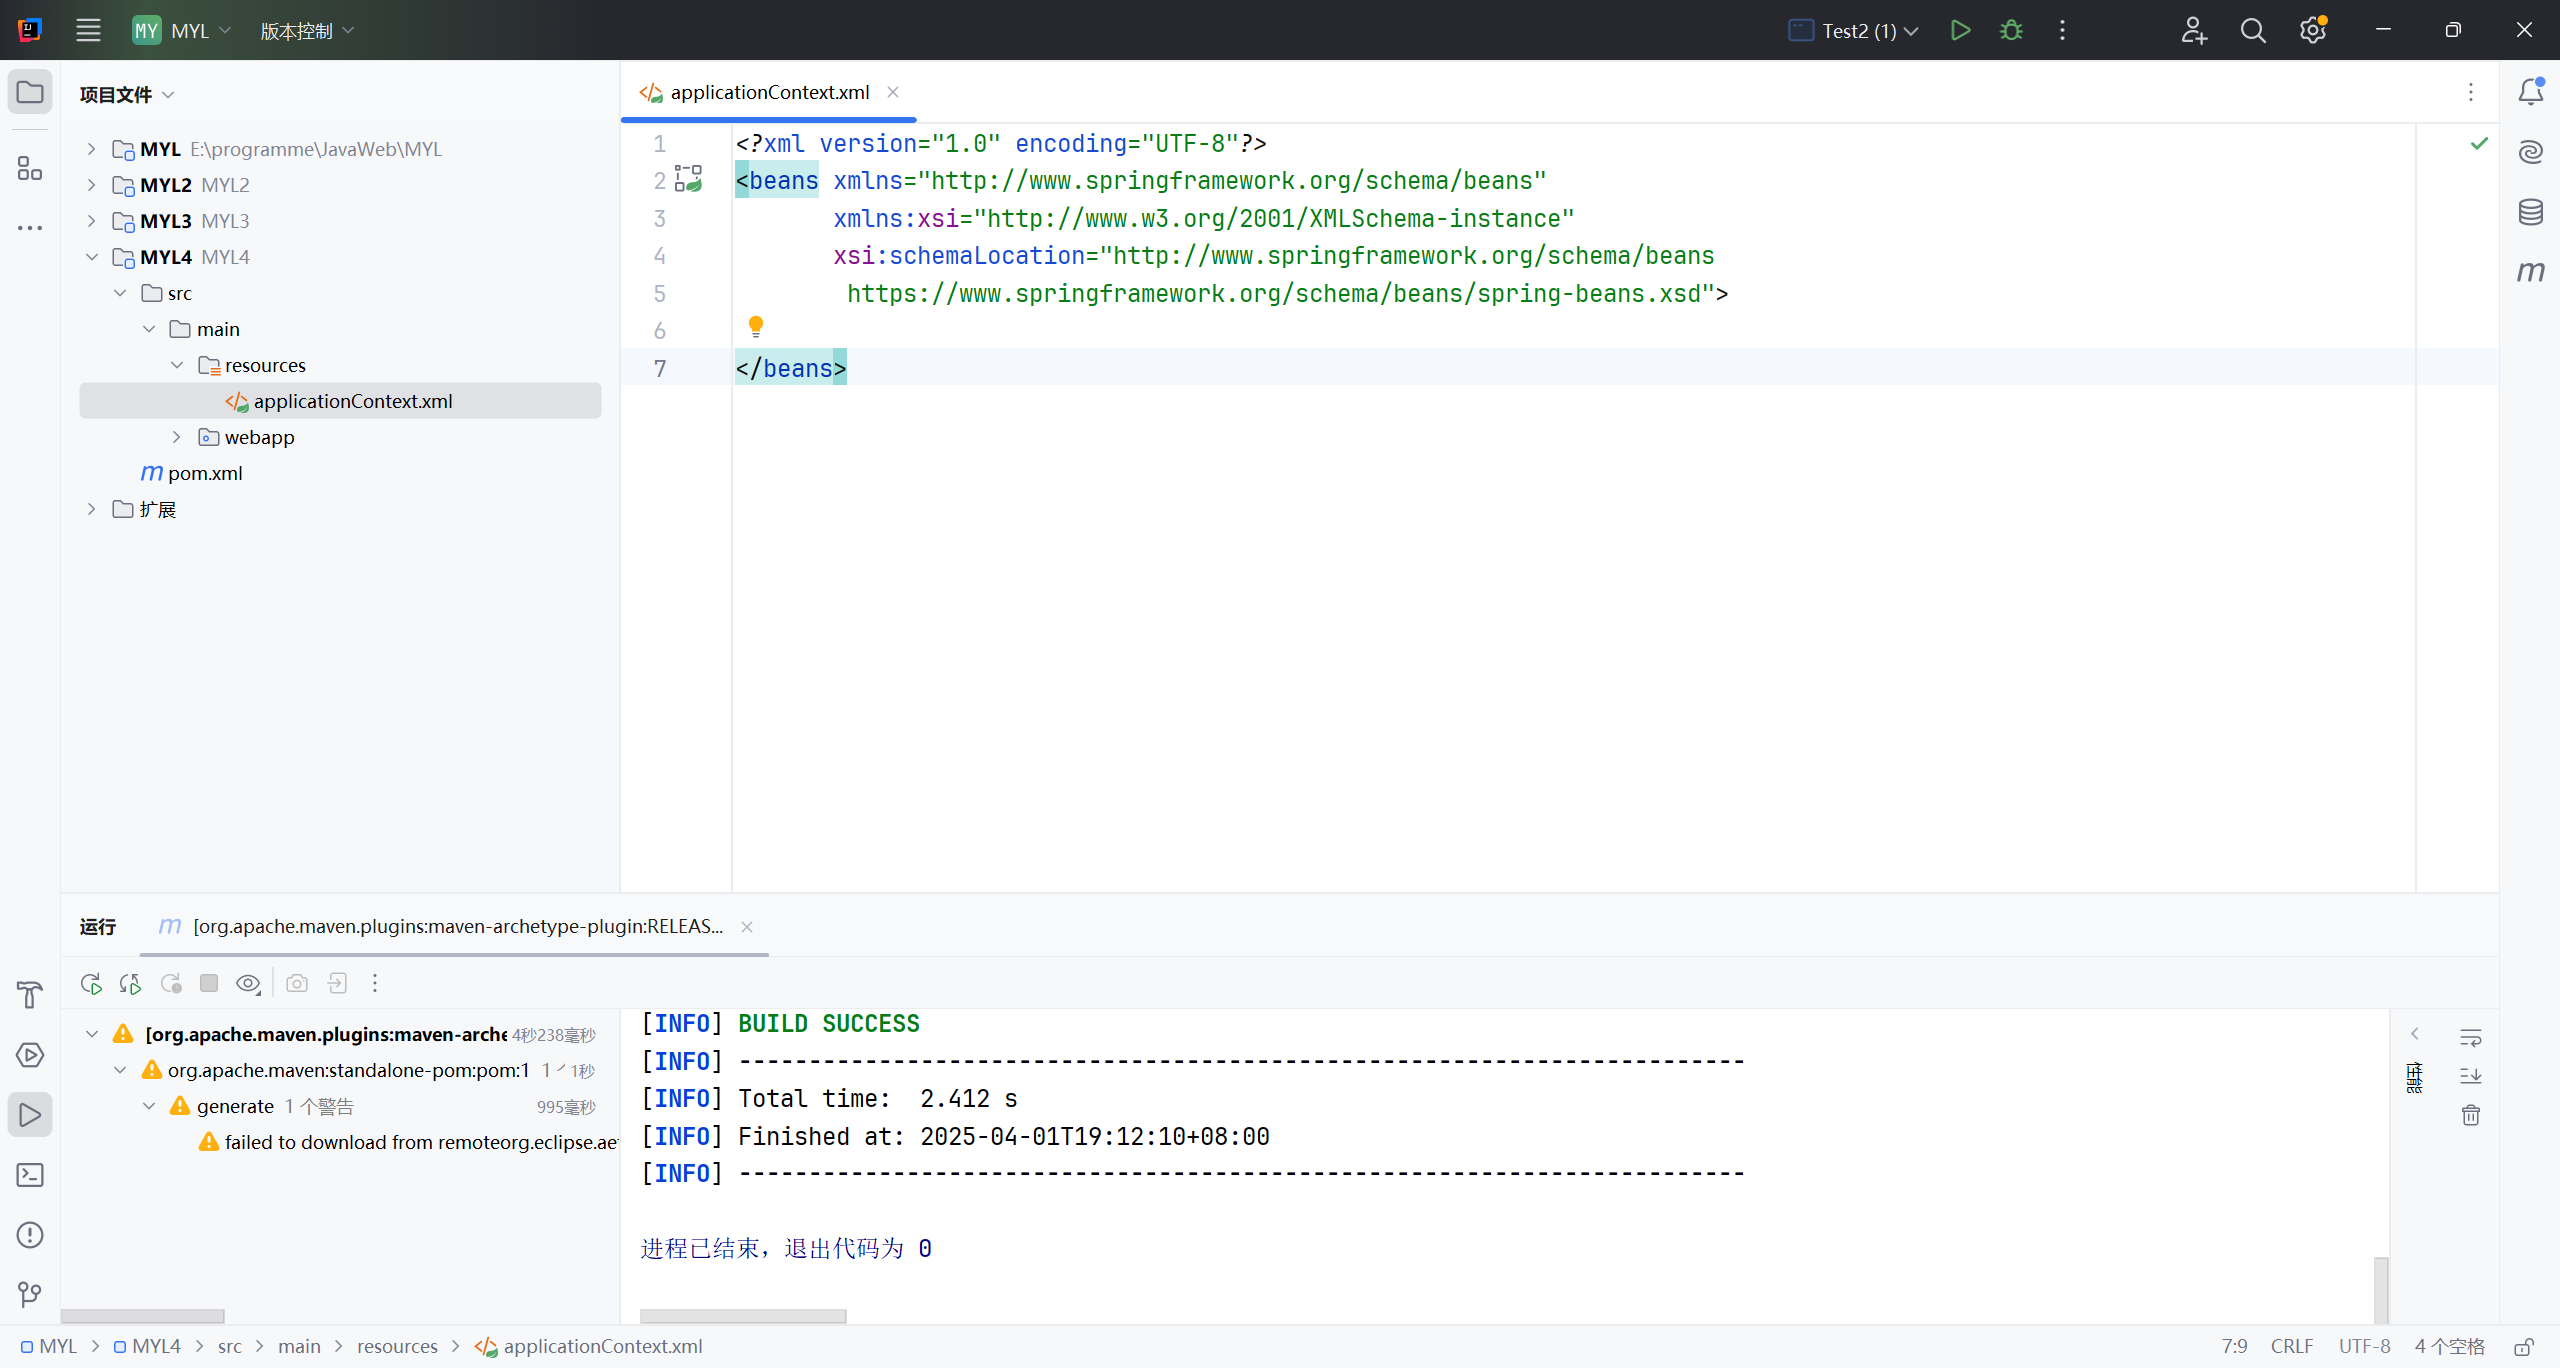This screenshot has width=2560, height=1368.
Task: Click the Rerun Maven build icon
Action: point(91,983)
